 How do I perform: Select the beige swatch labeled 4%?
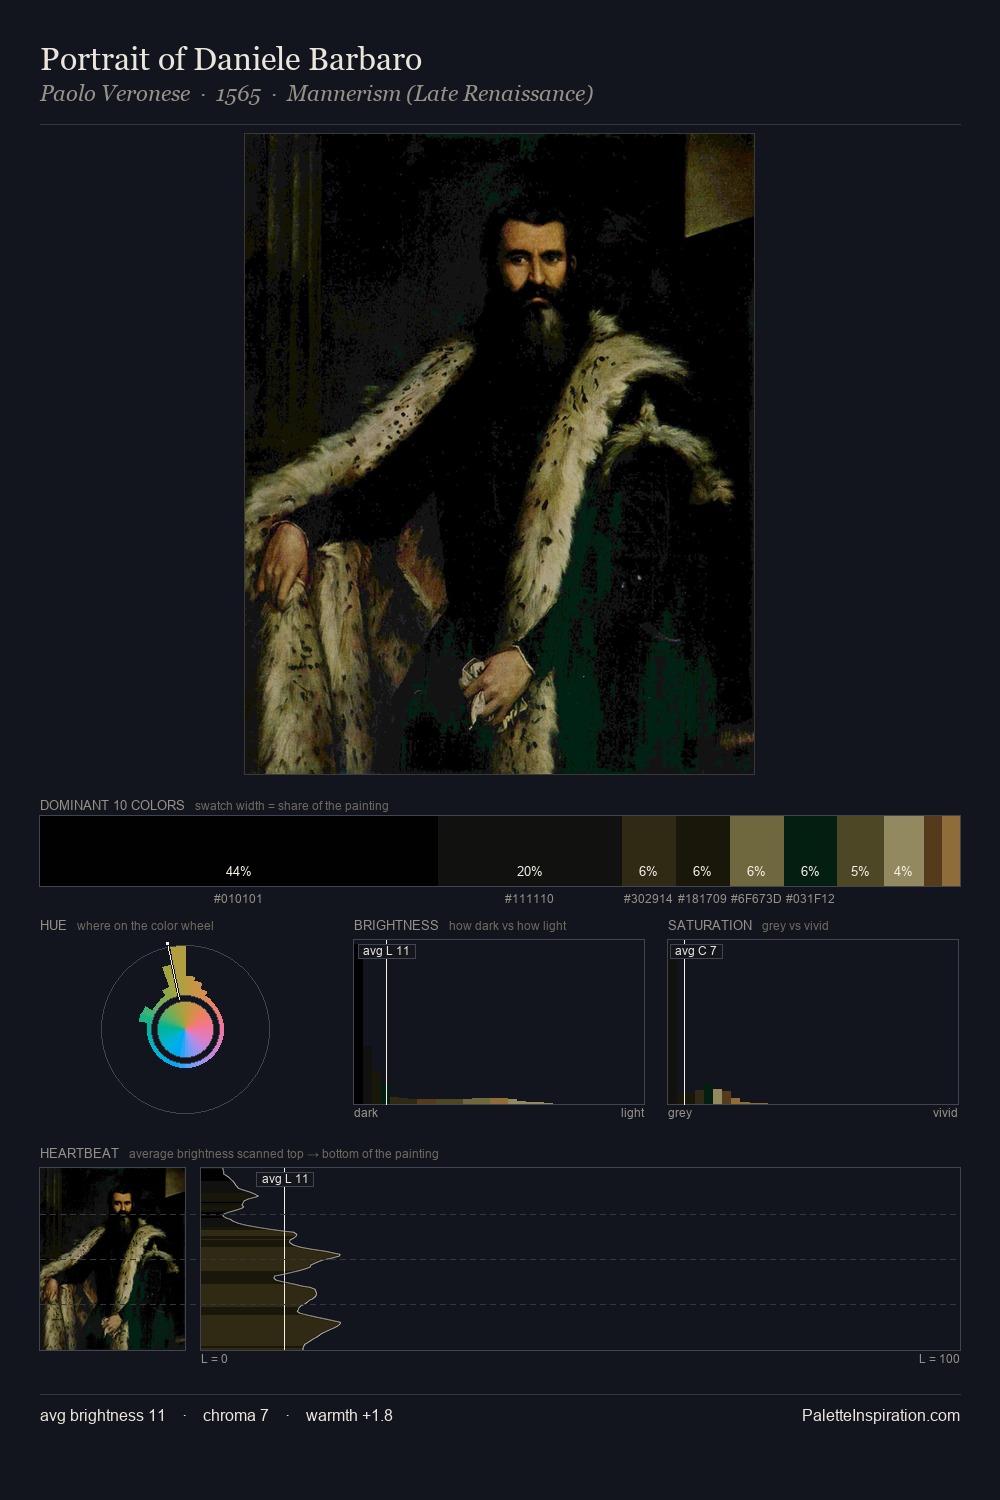pyautogui.click(x=904, y=851)
